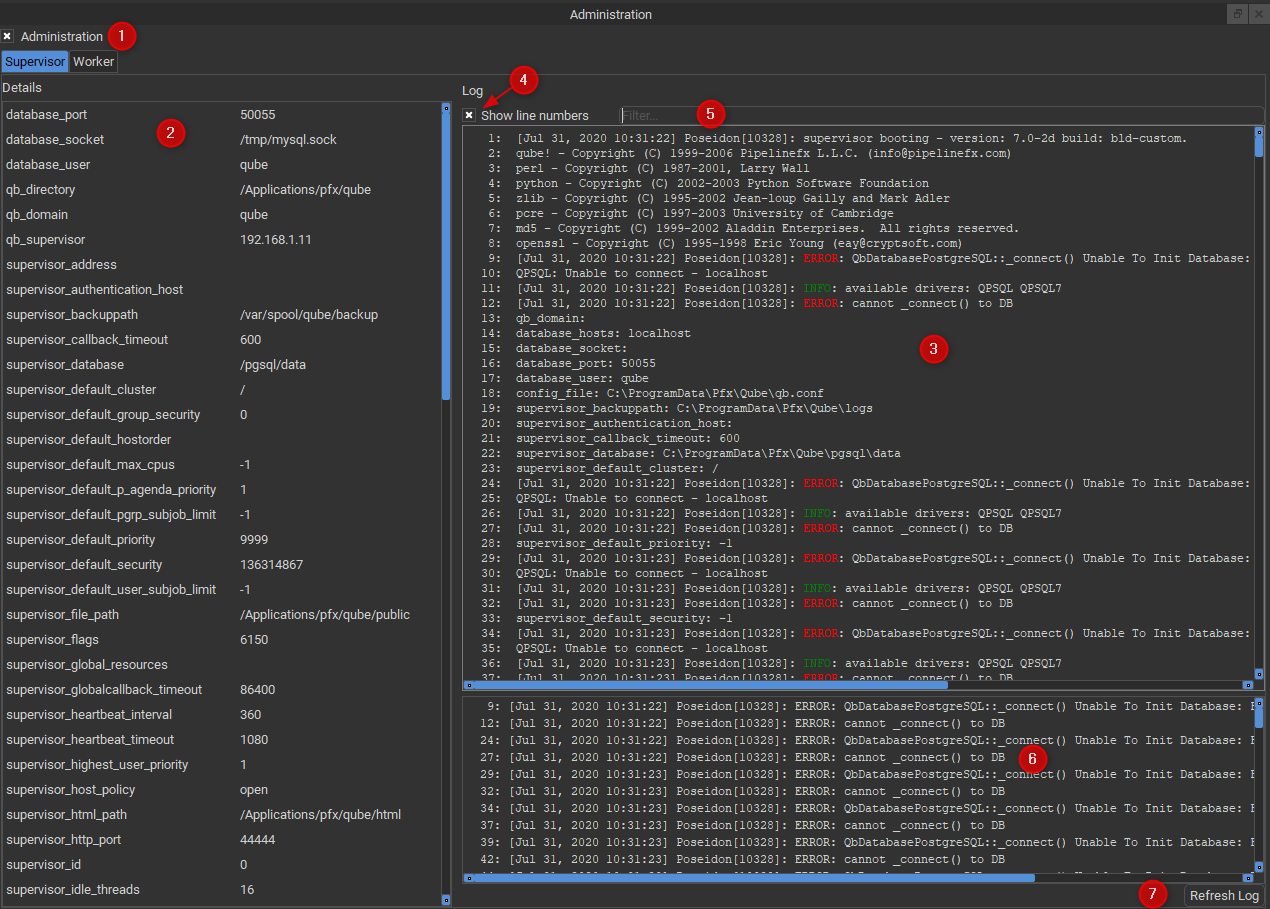Click the scroll-down arrow of the Details list
1270x909 pixels.
click(446, 900)
